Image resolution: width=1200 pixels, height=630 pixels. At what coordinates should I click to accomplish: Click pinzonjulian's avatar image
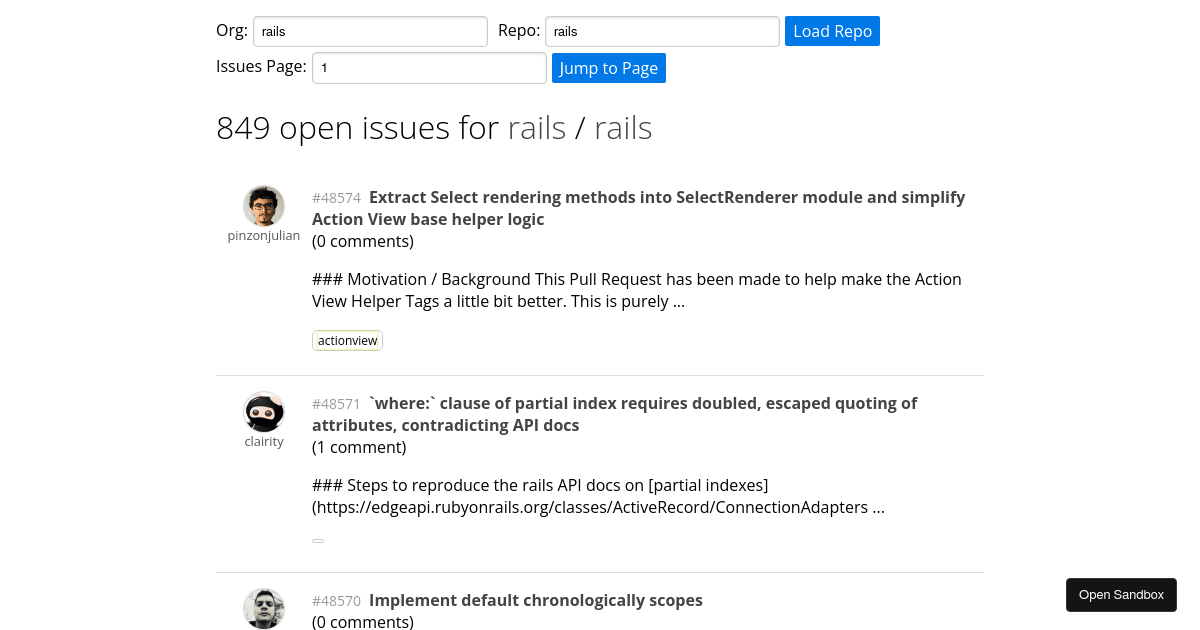264,205
